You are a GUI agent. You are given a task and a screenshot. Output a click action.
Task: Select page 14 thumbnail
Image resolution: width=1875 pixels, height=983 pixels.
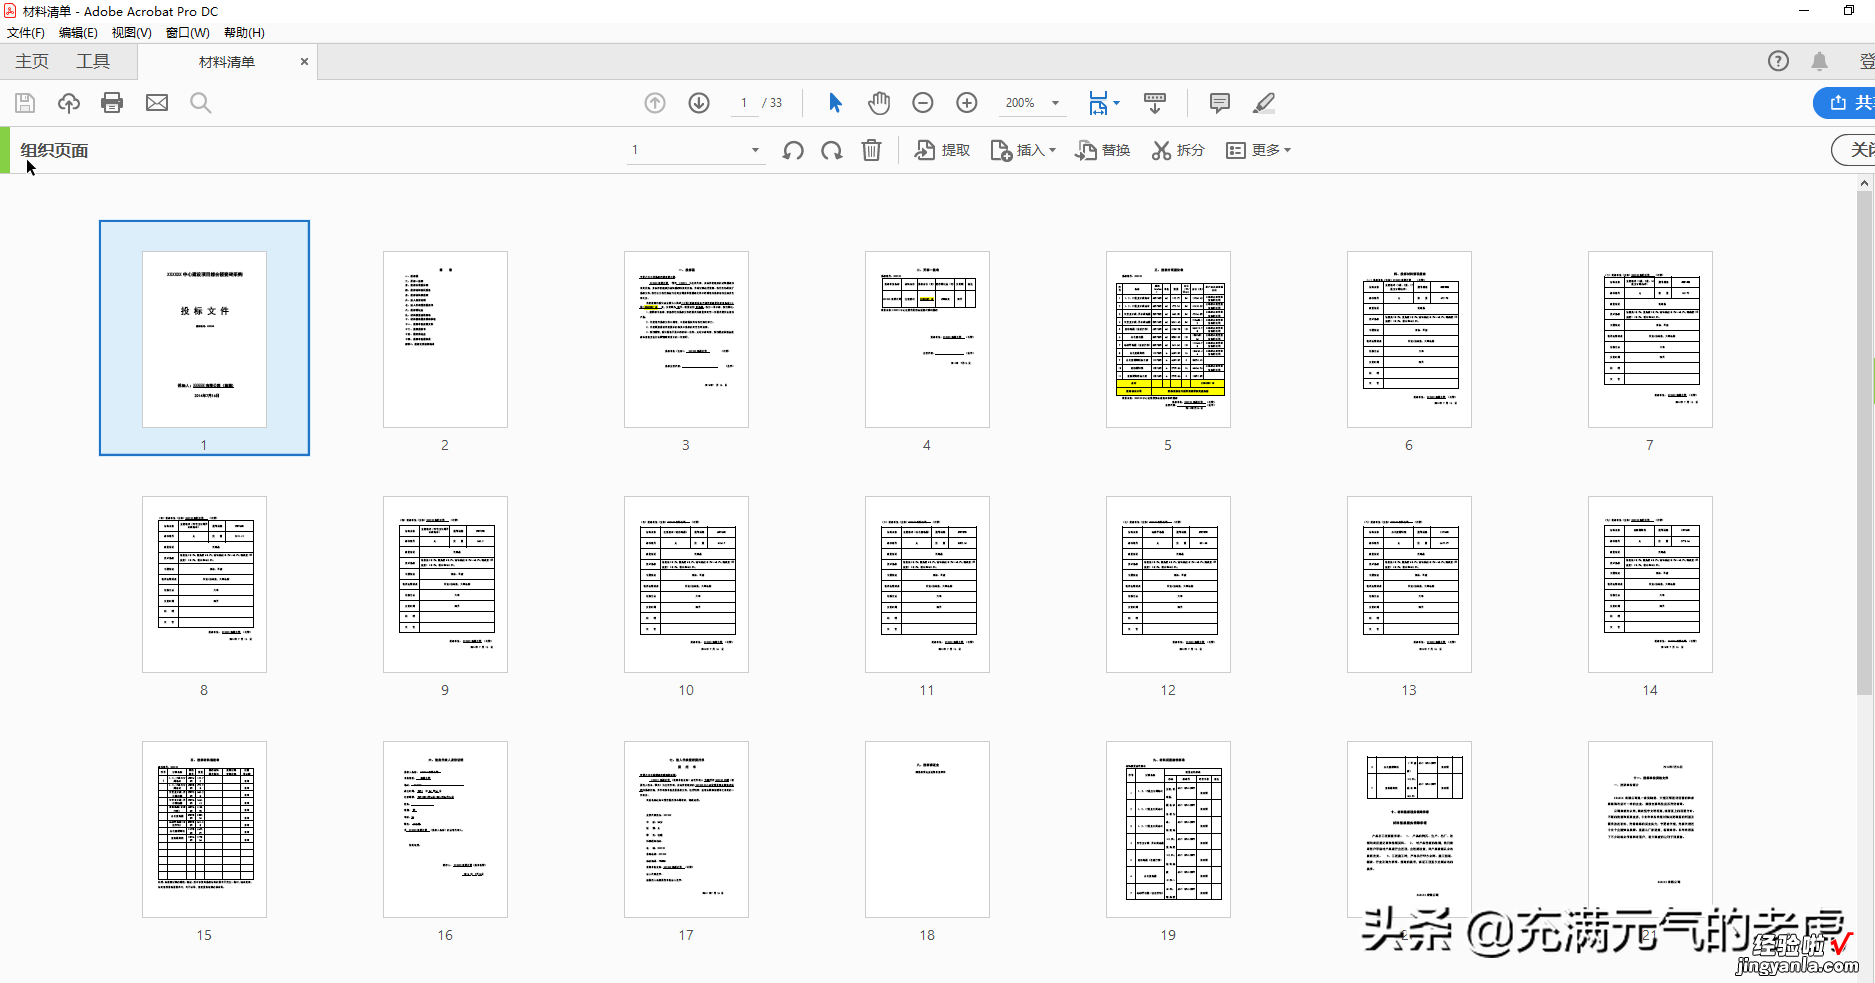tap(1650, 584)
